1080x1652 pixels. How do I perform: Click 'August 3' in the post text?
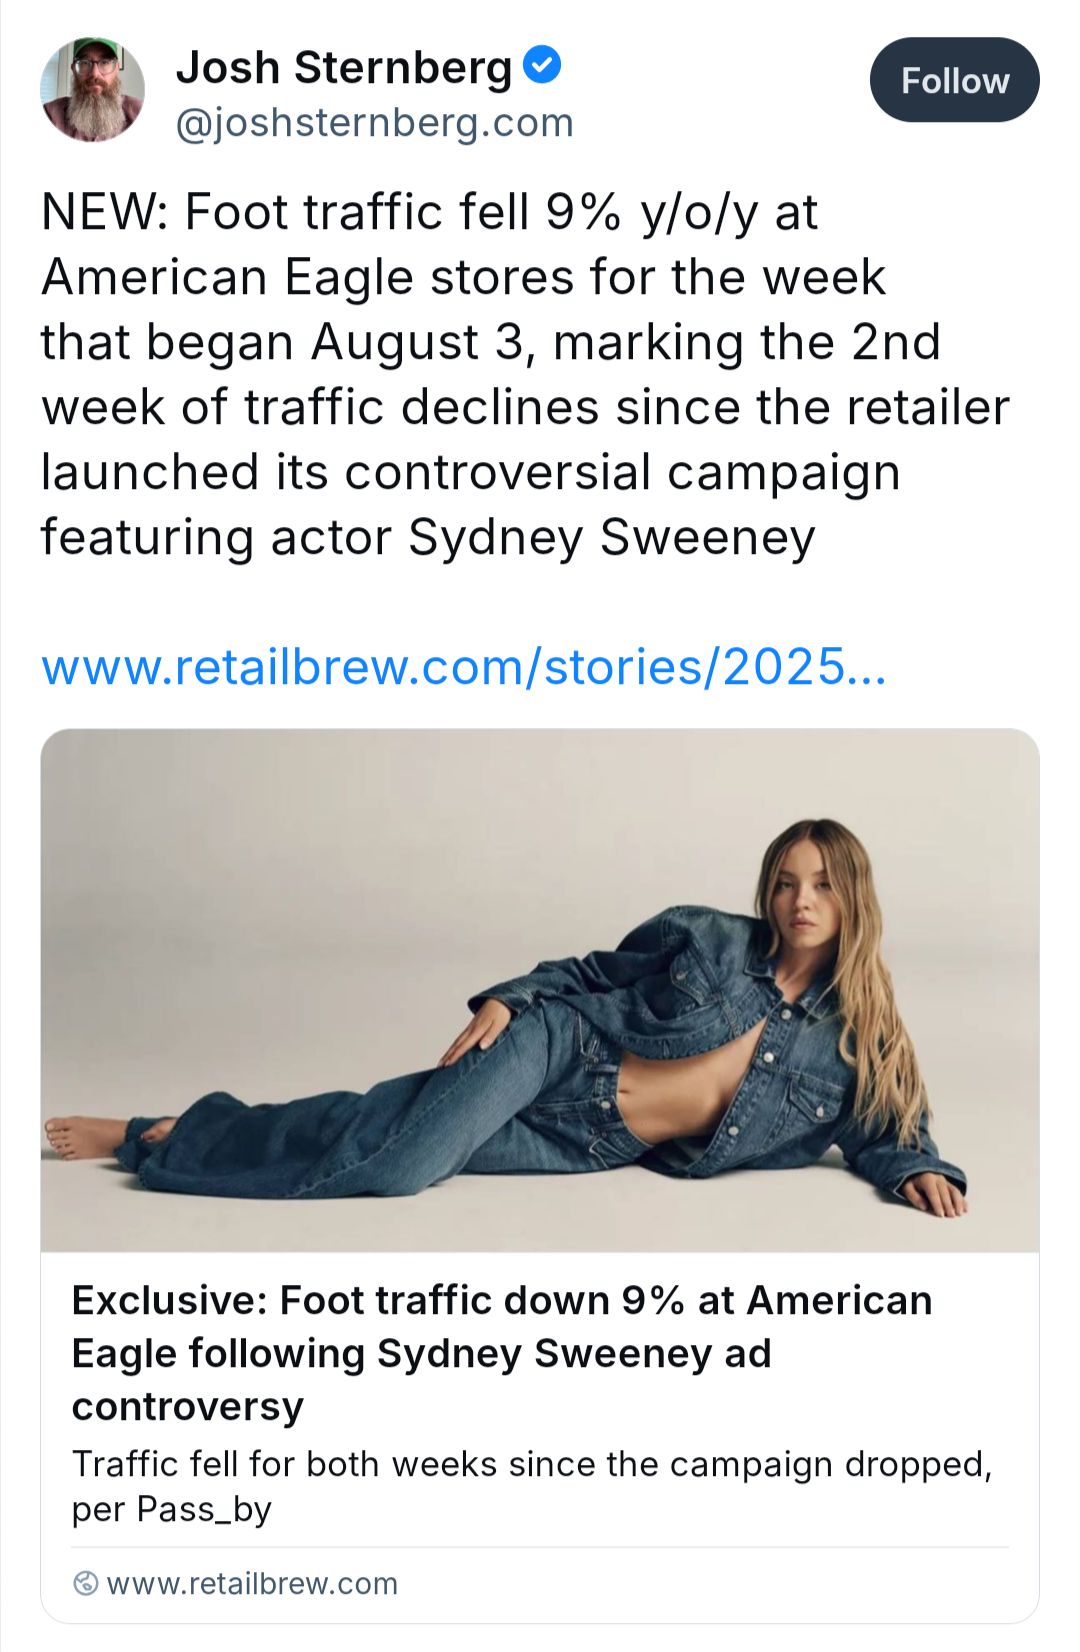click(417, 342)
